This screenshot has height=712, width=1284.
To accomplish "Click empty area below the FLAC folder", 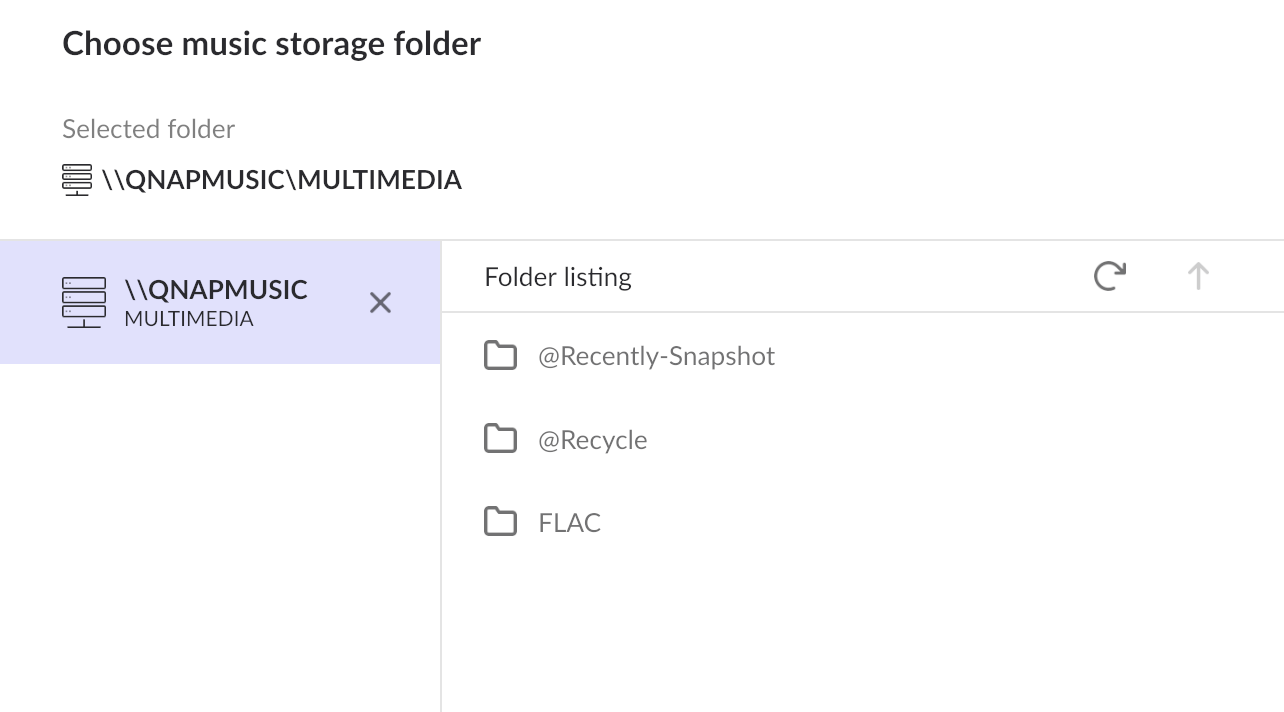I will [860, 630].
